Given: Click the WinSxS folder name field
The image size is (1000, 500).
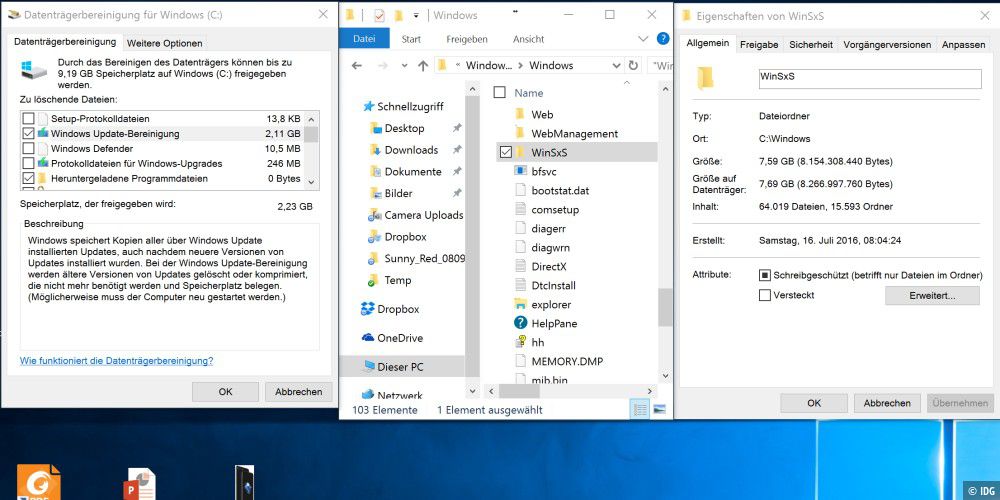Looking at the screenshot, I should [869, 78].
